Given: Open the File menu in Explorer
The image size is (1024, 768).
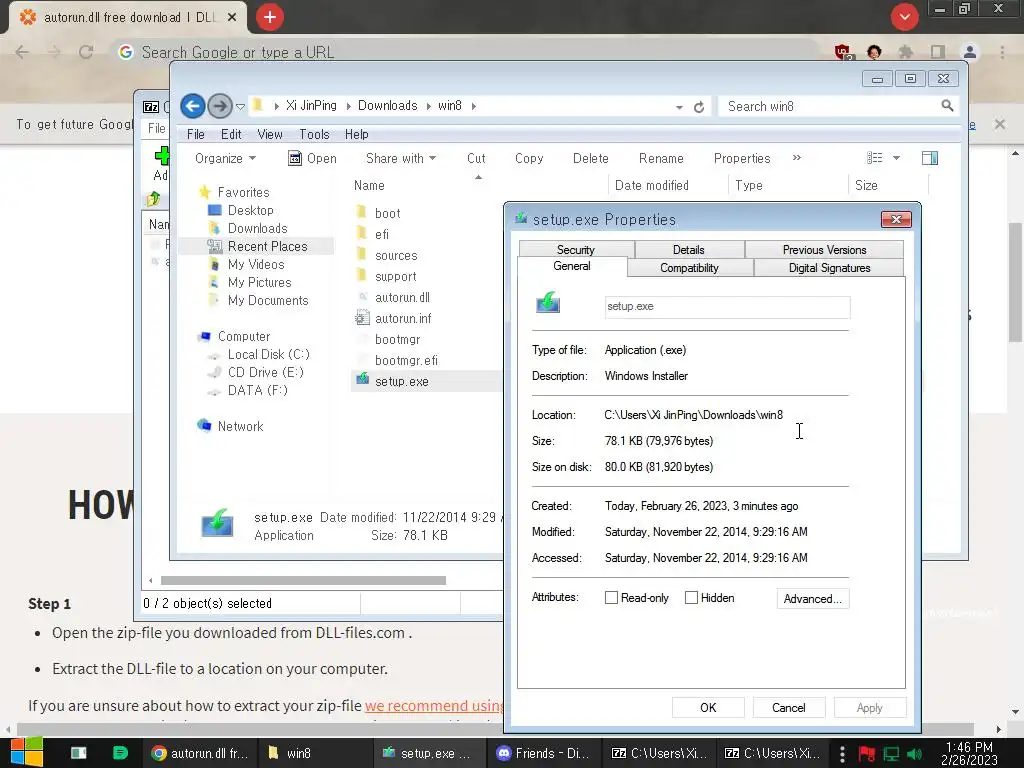Looking at the screenshot, I should coord(195,134).
